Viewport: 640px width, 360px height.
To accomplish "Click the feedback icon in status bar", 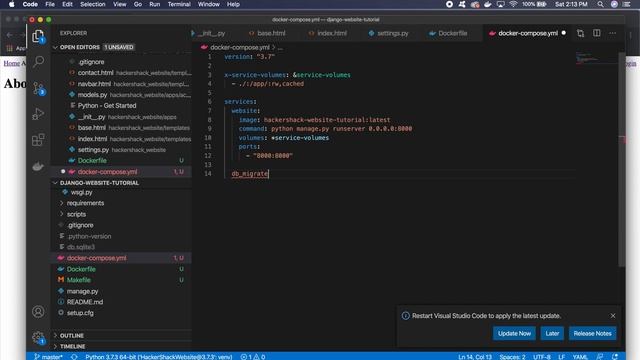I will [600, 357].
